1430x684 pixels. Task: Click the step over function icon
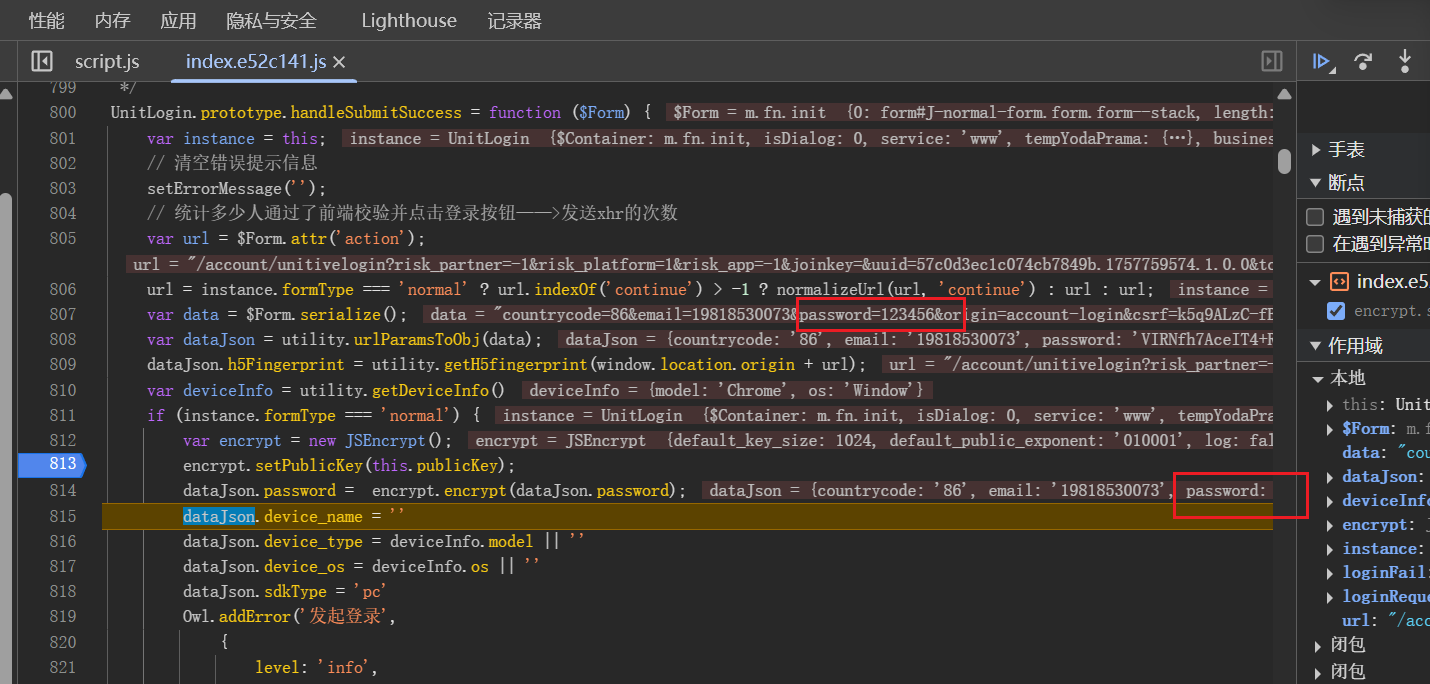[x=1363, y=62]
